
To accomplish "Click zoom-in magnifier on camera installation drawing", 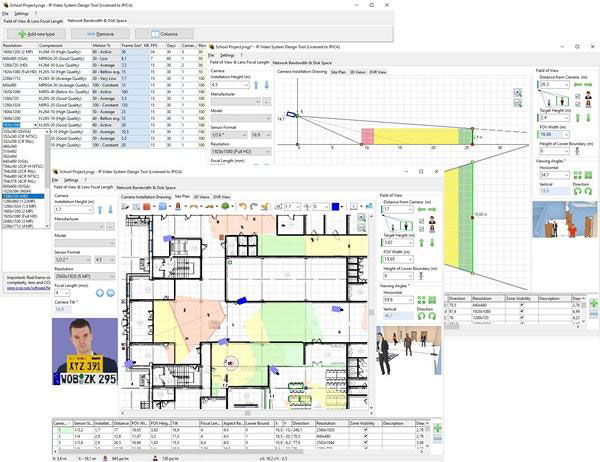I will point(517,92).
